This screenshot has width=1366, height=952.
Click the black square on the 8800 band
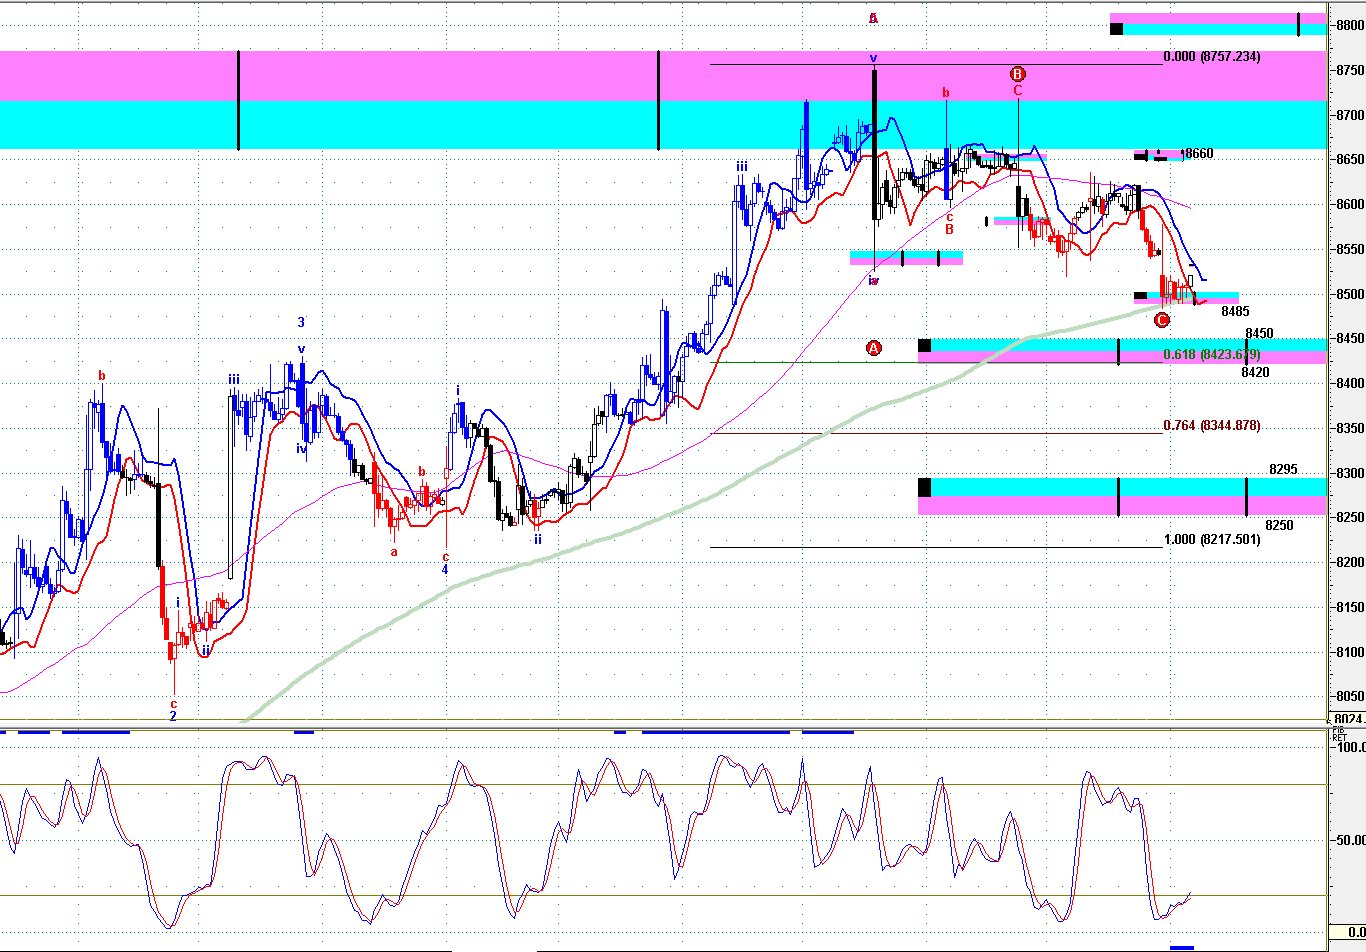[1116, 27]
